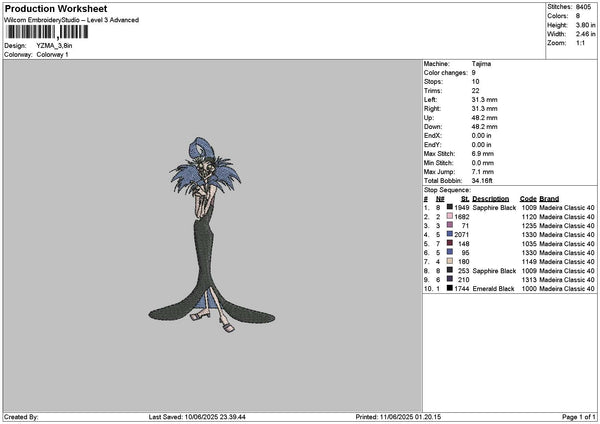This screenshot has height=424, width=600.
Task: Select the stop 2 light pink color swatch
Action: (450, 216)
